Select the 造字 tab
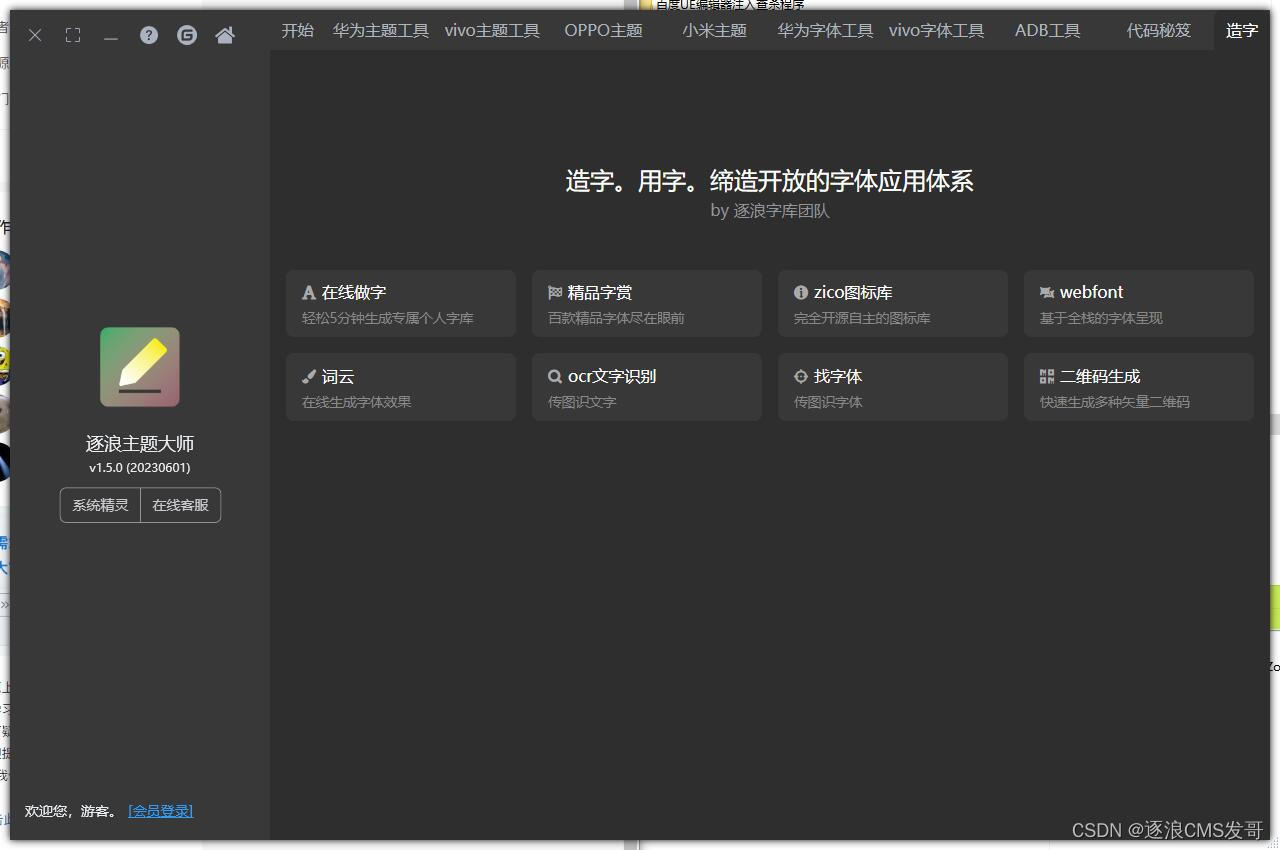The height and width of the screenshot is (850, 1280). pos(1242,31)
